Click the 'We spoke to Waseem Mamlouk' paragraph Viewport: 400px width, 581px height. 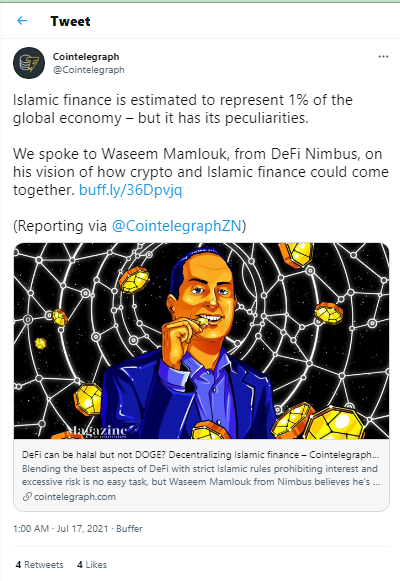tap(201, 172)
